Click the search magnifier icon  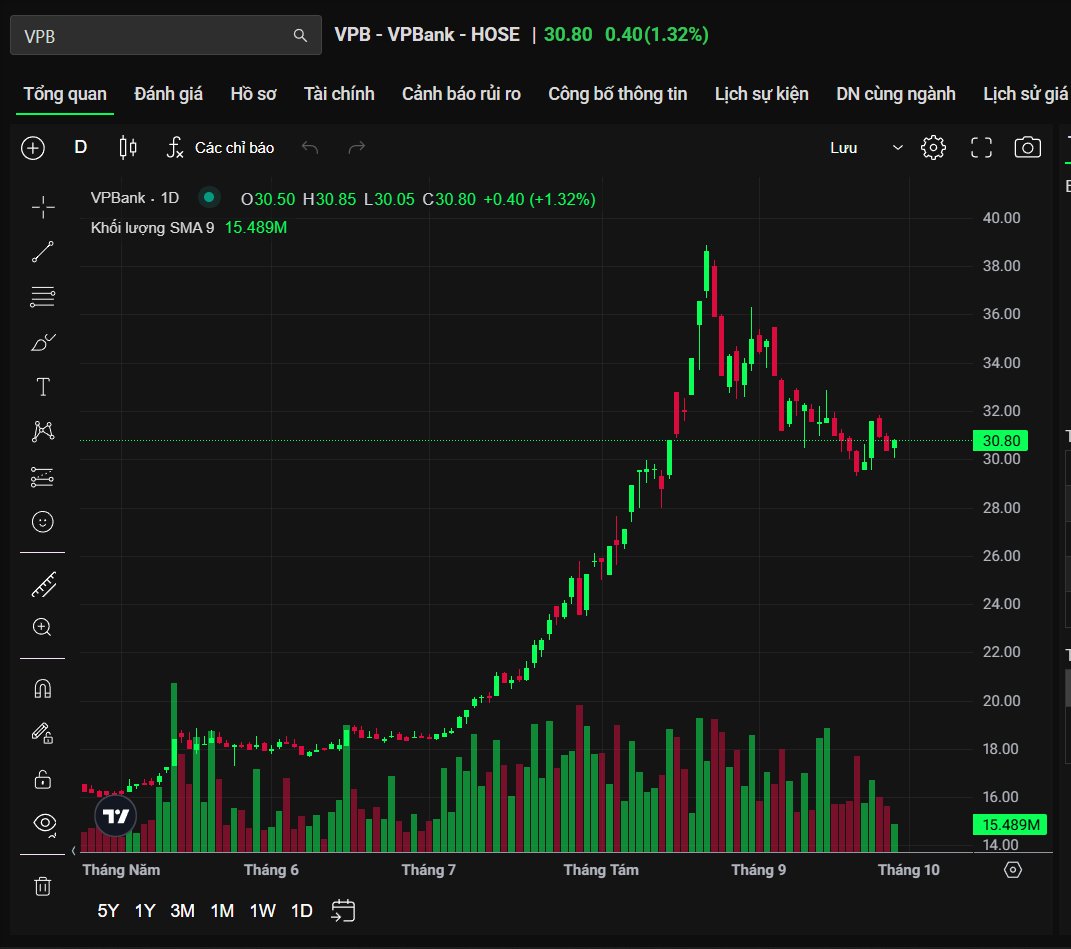[300, 36]
